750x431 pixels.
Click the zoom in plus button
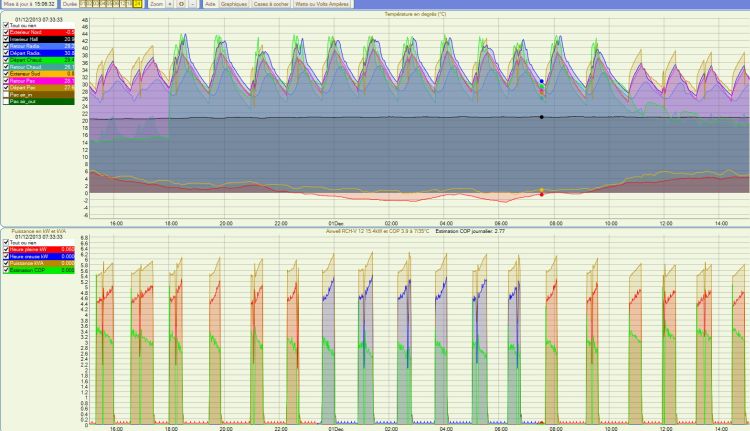point(169,4)
